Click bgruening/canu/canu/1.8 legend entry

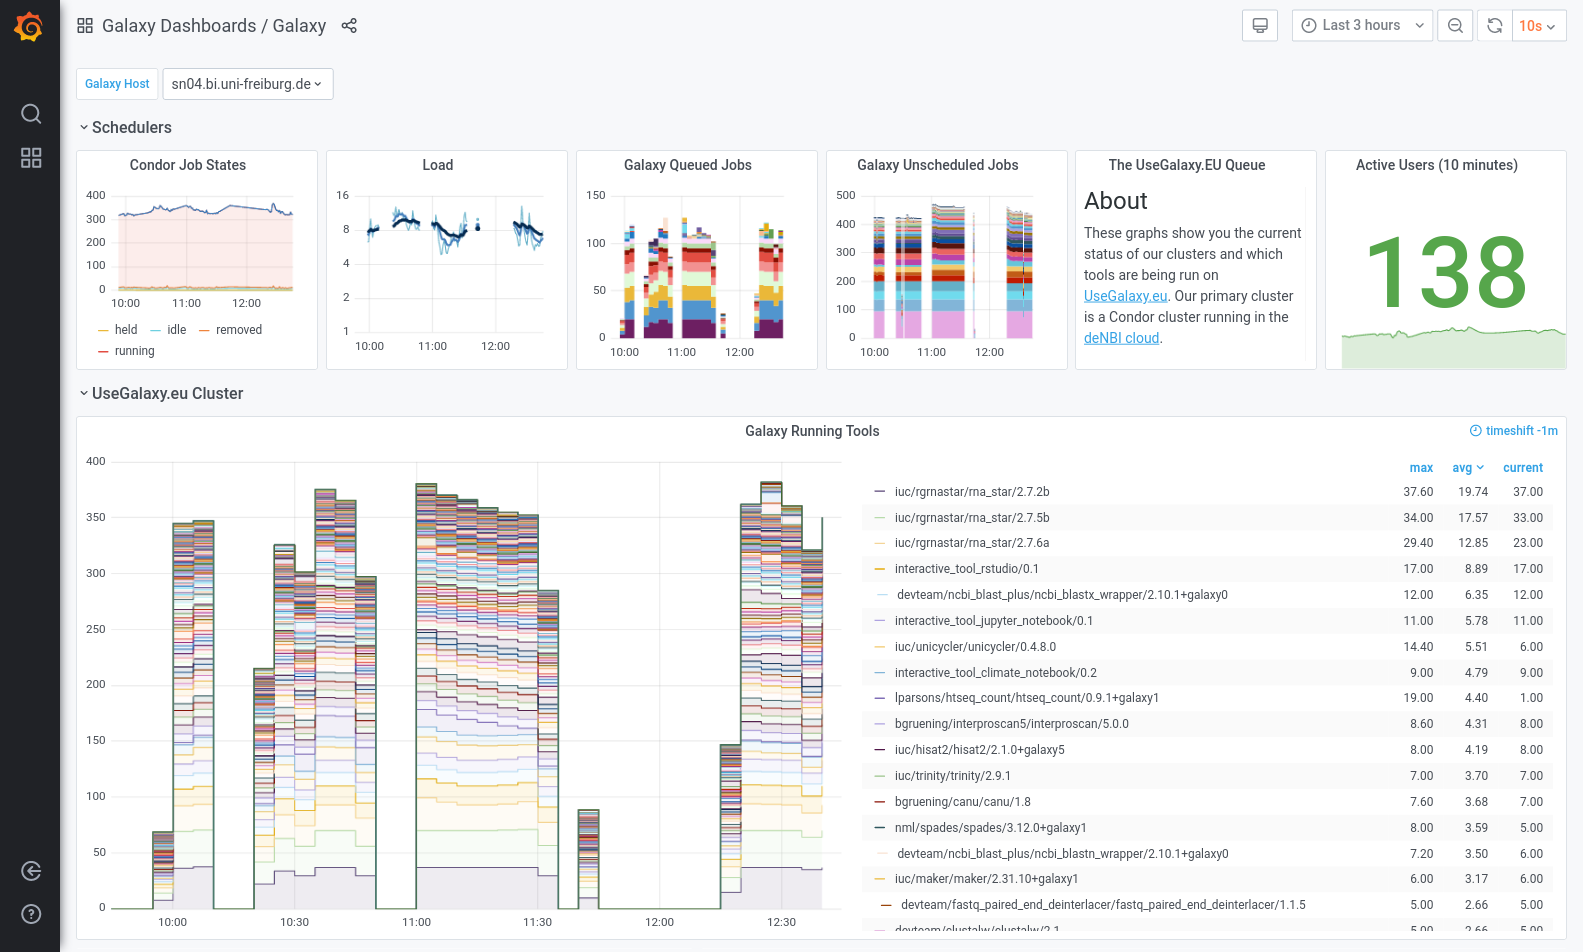[963, 802]
